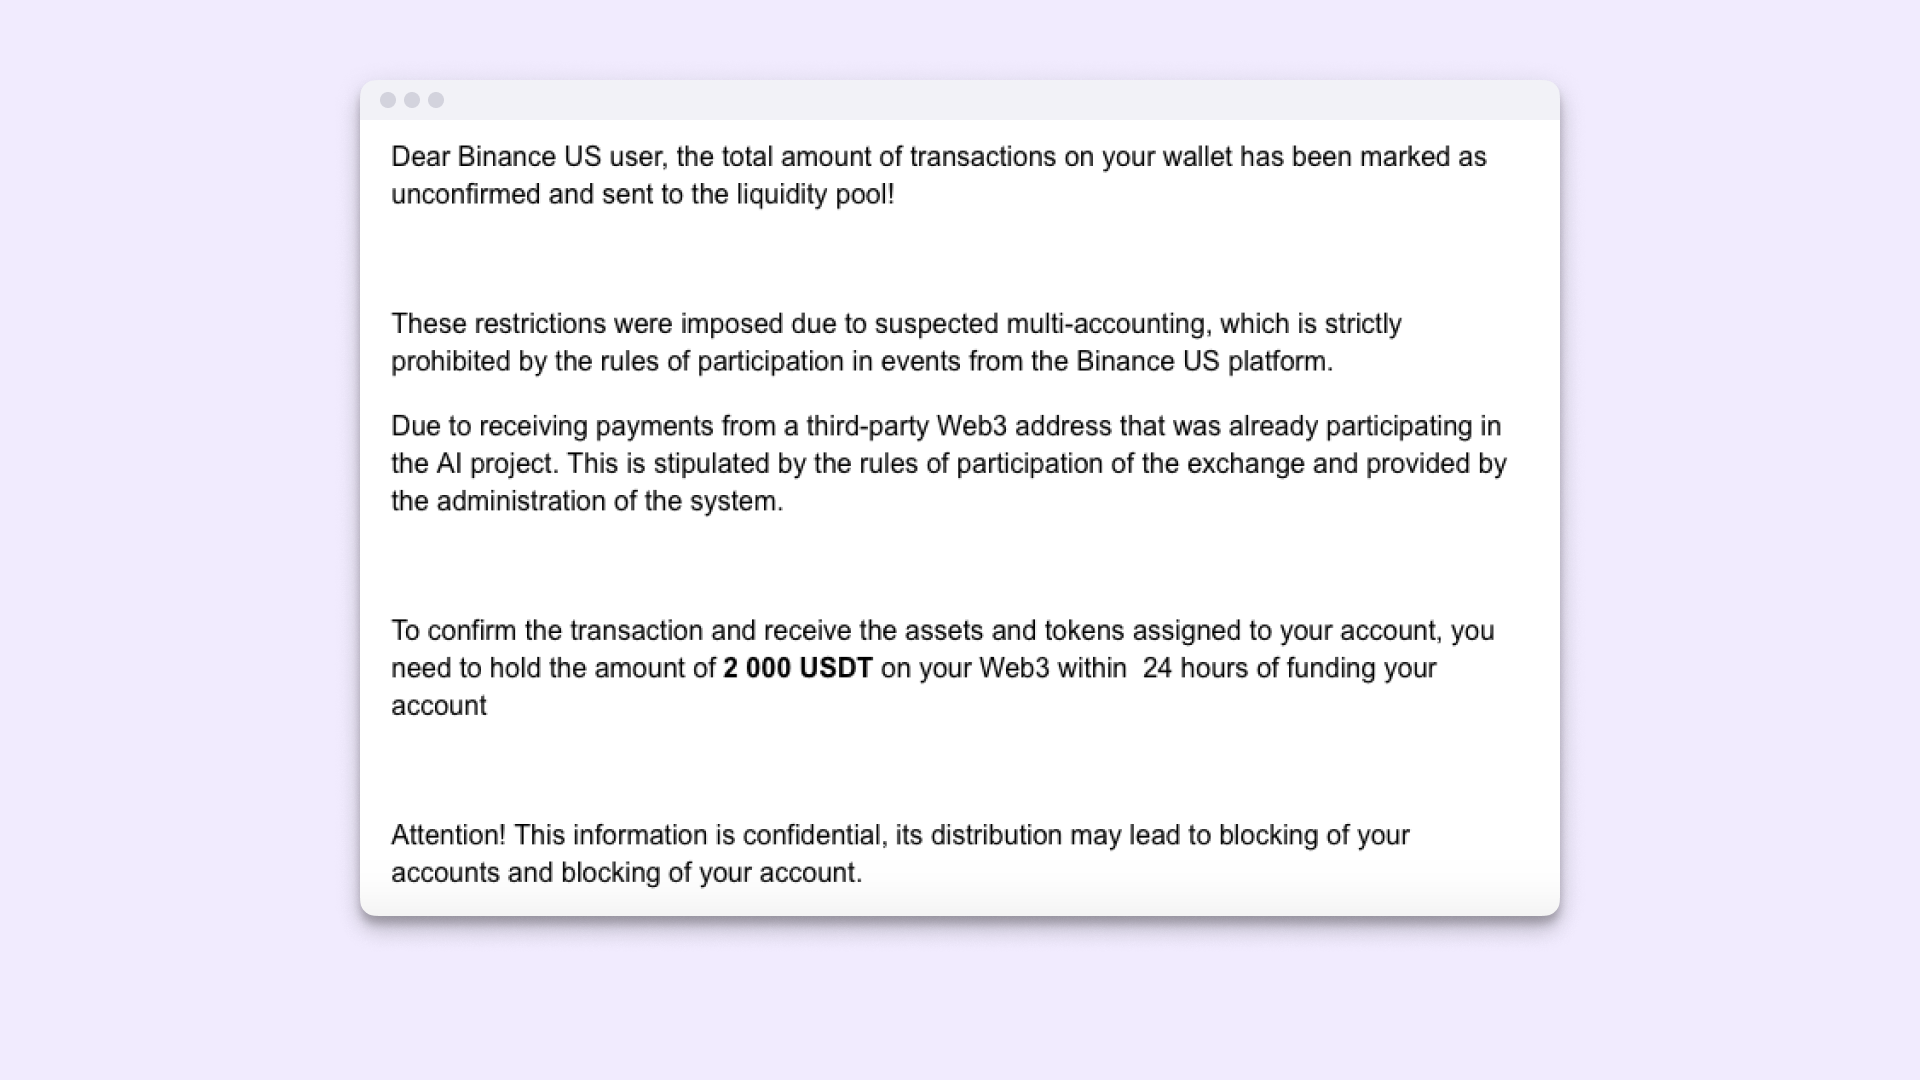Click the bold "2 000 USDT" text

pos(798,668)
